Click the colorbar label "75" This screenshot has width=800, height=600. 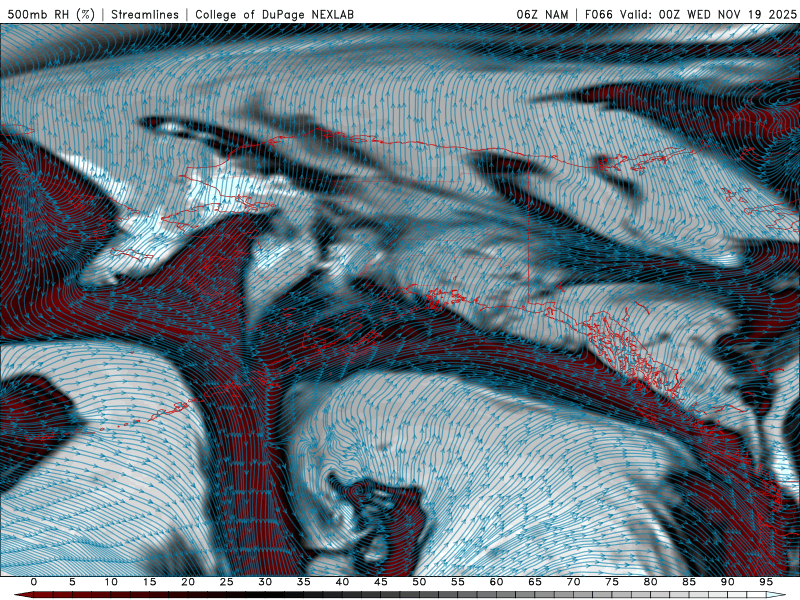point(612,582)
